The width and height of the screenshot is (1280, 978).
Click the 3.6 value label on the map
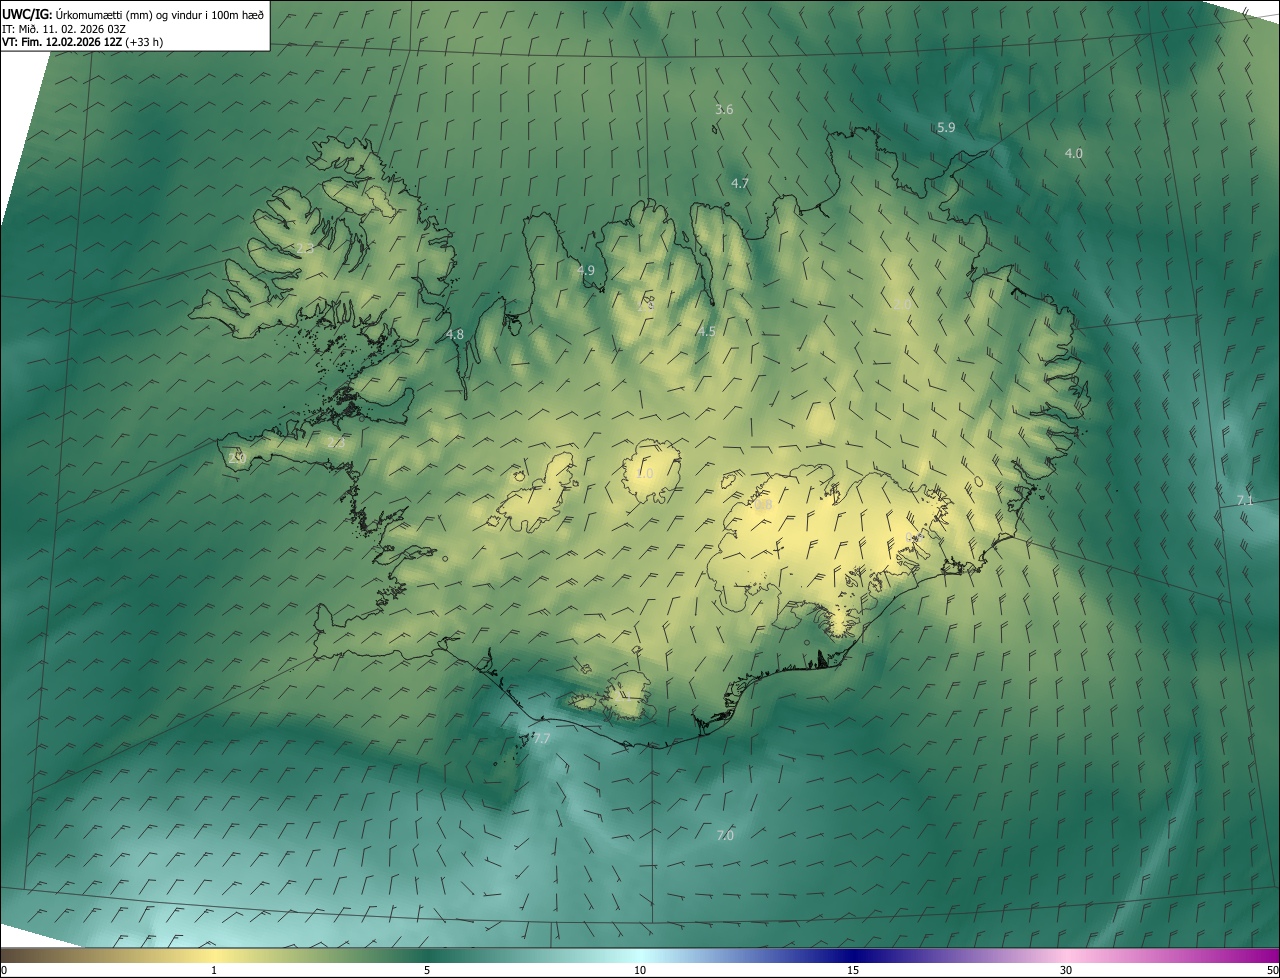click(x=724, y=109)
